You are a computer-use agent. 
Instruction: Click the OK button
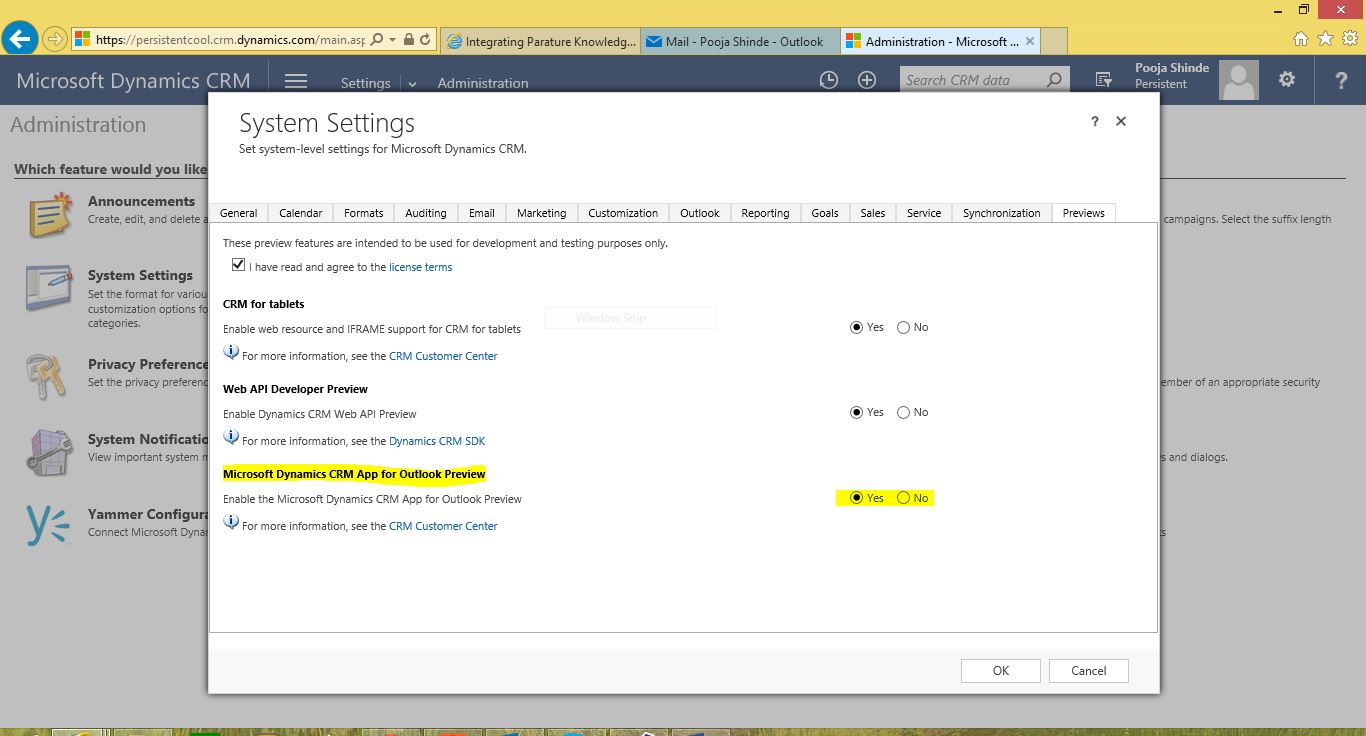1001,671
